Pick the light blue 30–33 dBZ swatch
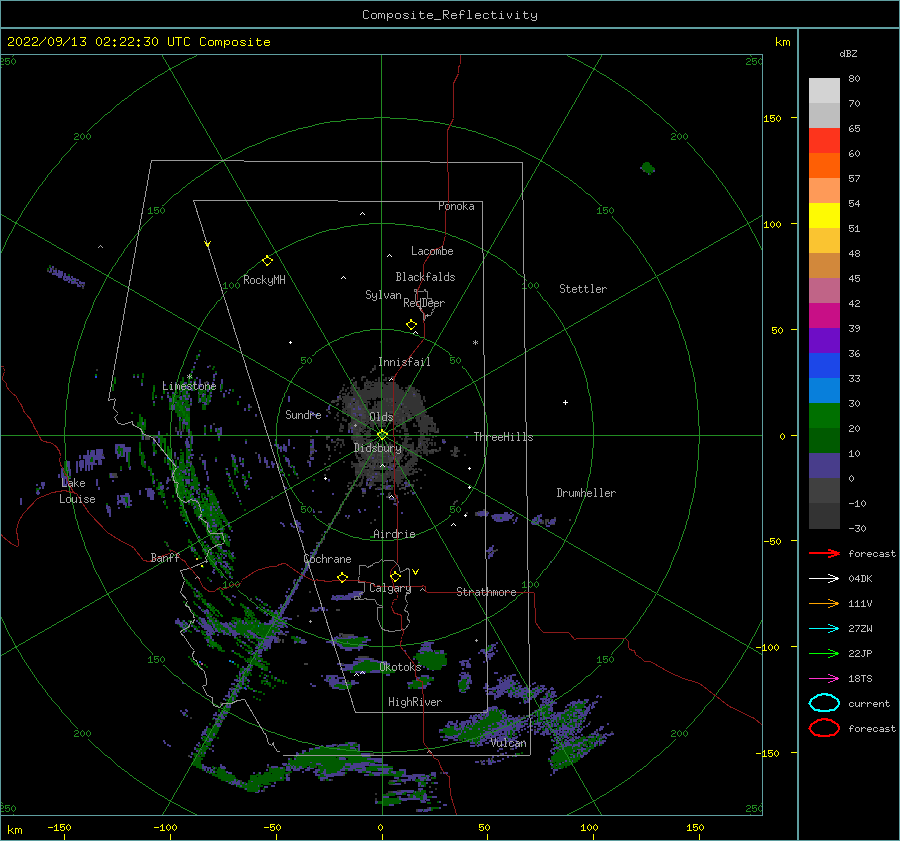Image resolution: width=900 pixels, height=841 pixels. coord(824,391)
